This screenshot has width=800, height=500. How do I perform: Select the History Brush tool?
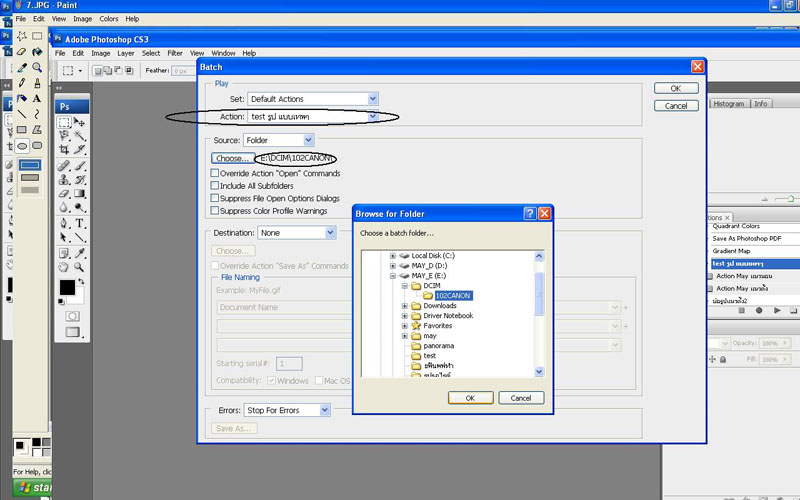tap(79, 180)
